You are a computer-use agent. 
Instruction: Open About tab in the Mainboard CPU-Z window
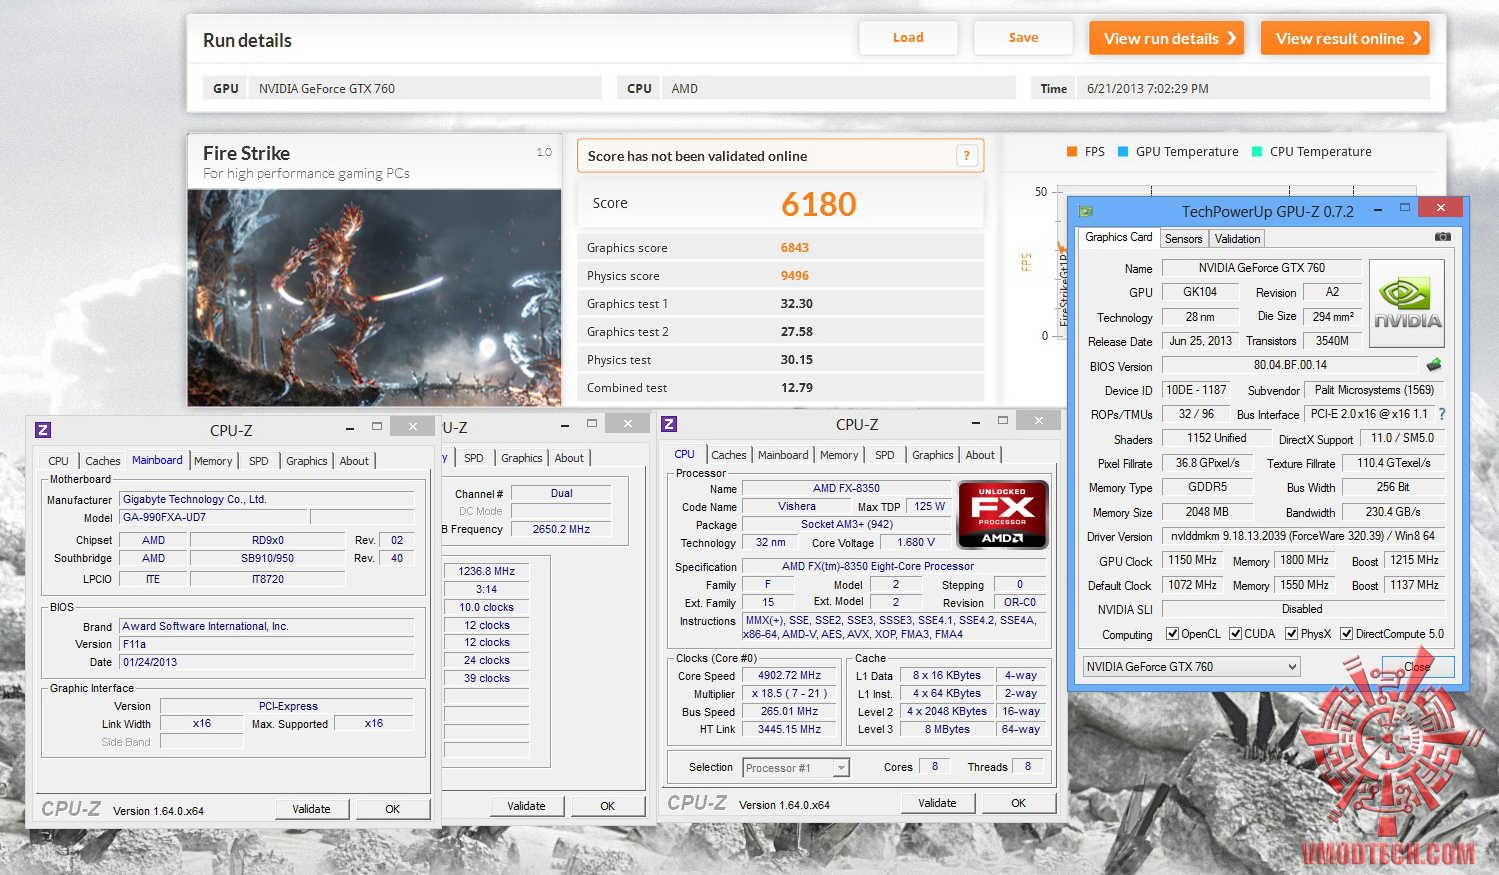(354, 461)
